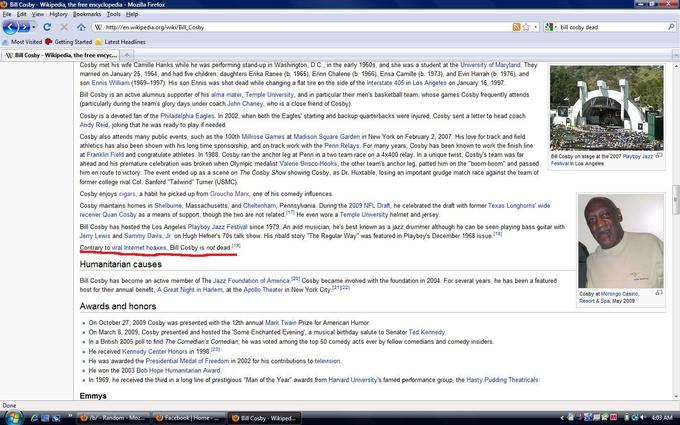Open the cigars link
The image size is (680, 425).
(x=127, y=194)
